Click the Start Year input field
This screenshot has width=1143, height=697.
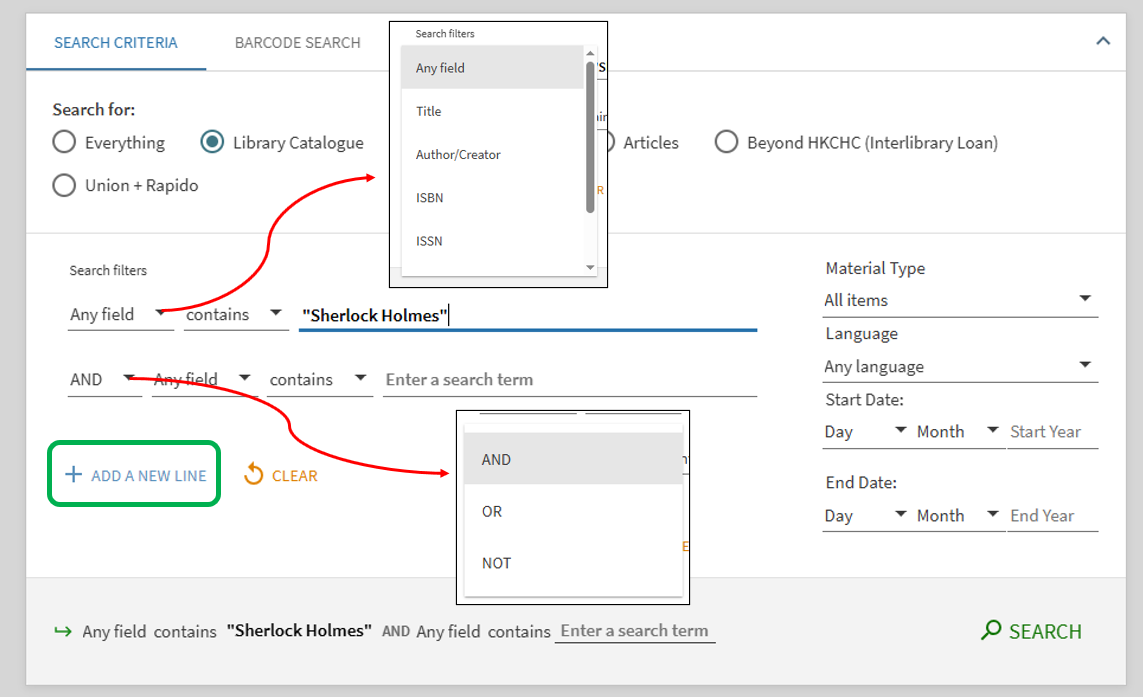click(x=1051, y=431)
